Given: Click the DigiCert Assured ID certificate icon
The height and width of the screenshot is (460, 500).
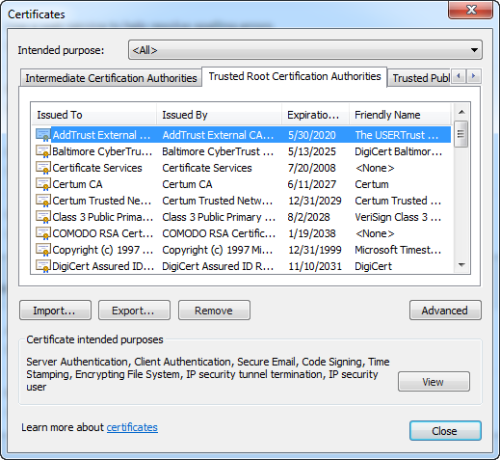Looking at the screenshot, I should point(43,266).
